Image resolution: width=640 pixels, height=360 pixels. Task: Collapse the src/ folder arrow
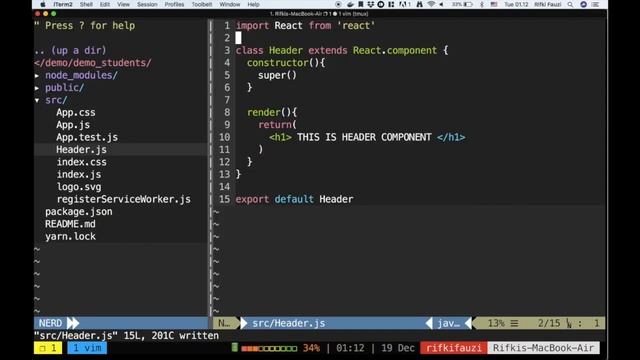tap(37, 100)
